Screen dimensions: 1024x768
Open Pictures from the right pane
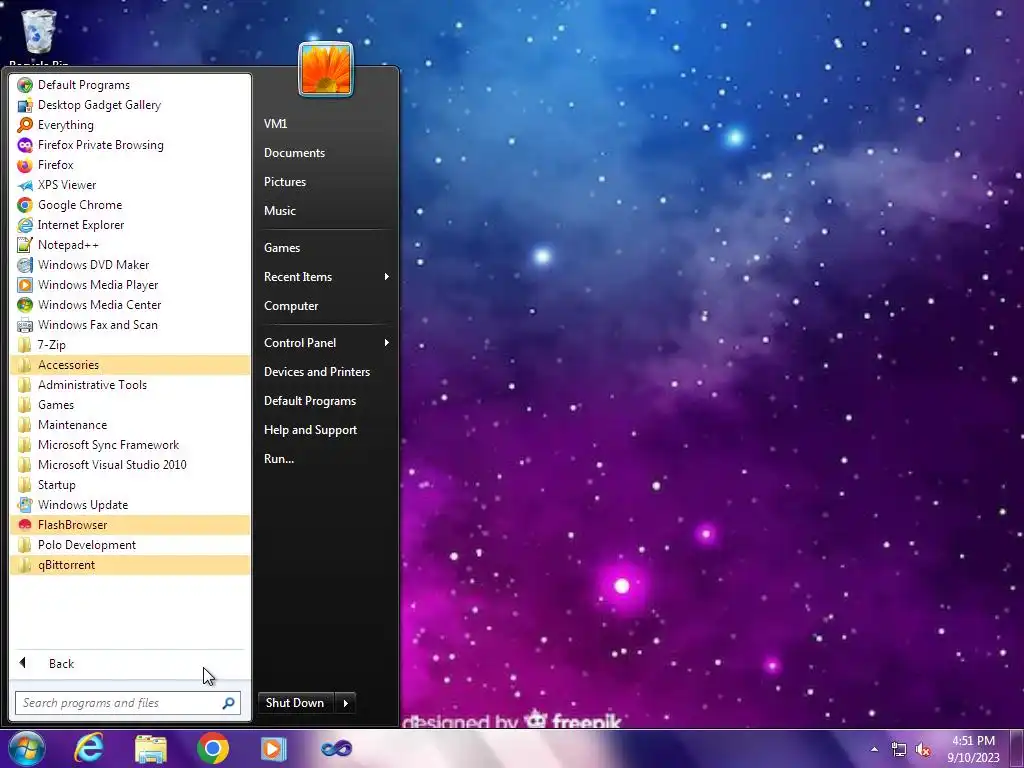327,182
